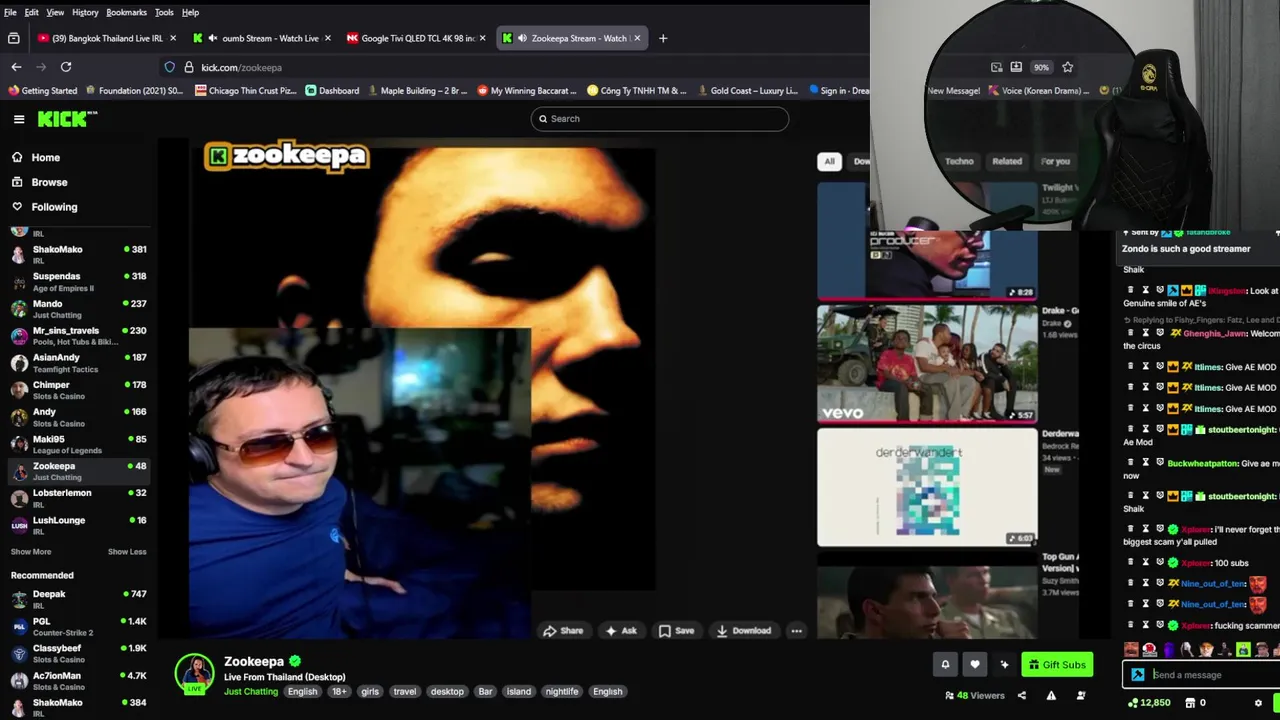Viewport: 1280px width, 720px height.
Task: Open Chimper channel in sidebar
Action: click(78, 390)
